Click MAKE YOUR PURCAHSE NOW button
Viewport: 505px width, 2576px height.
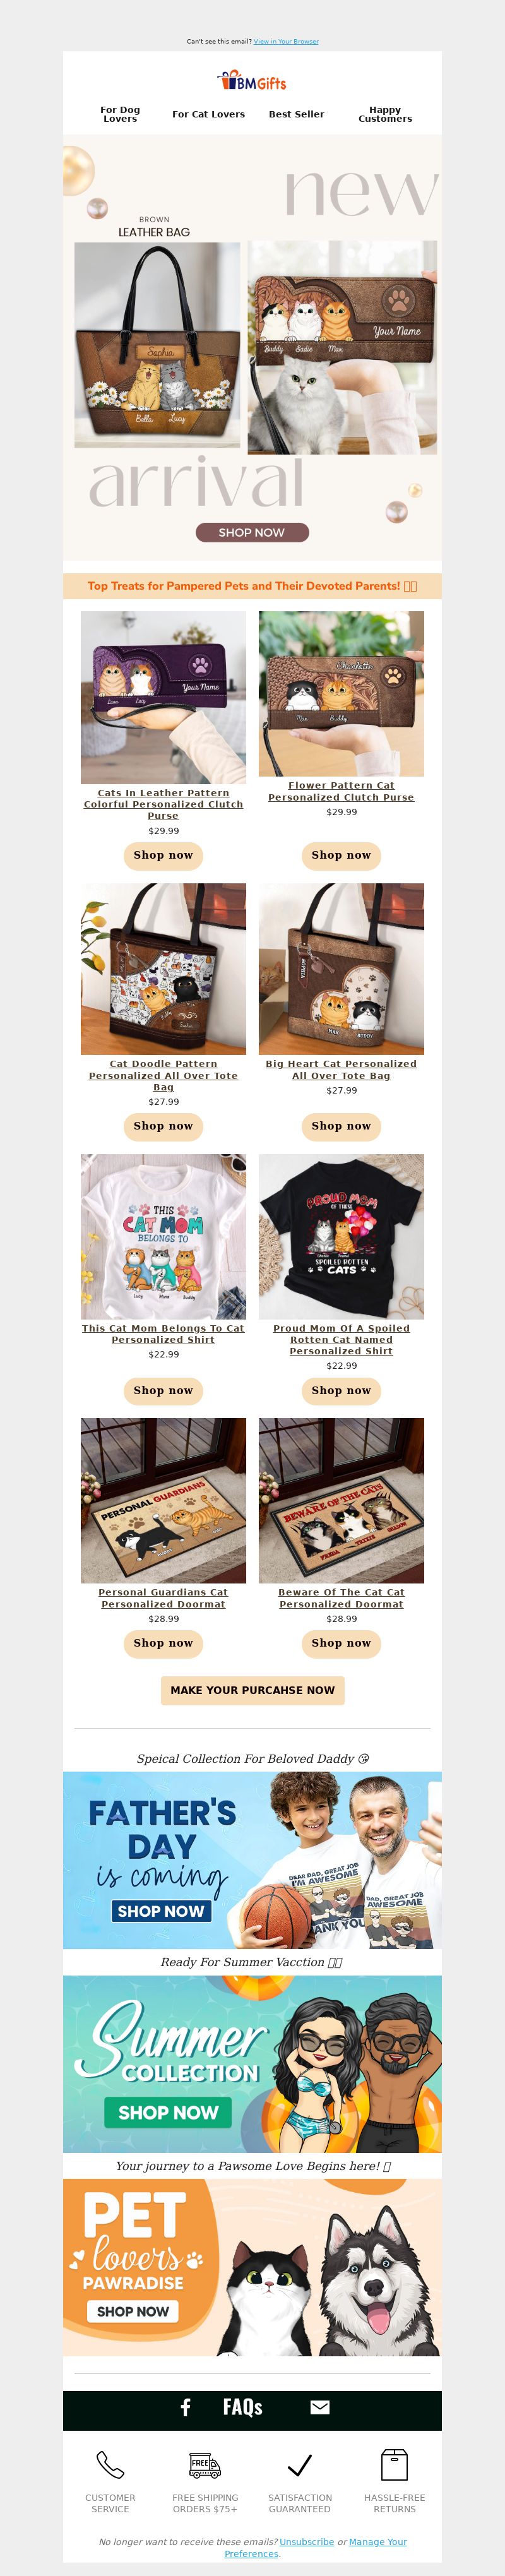click(252, 1689)
